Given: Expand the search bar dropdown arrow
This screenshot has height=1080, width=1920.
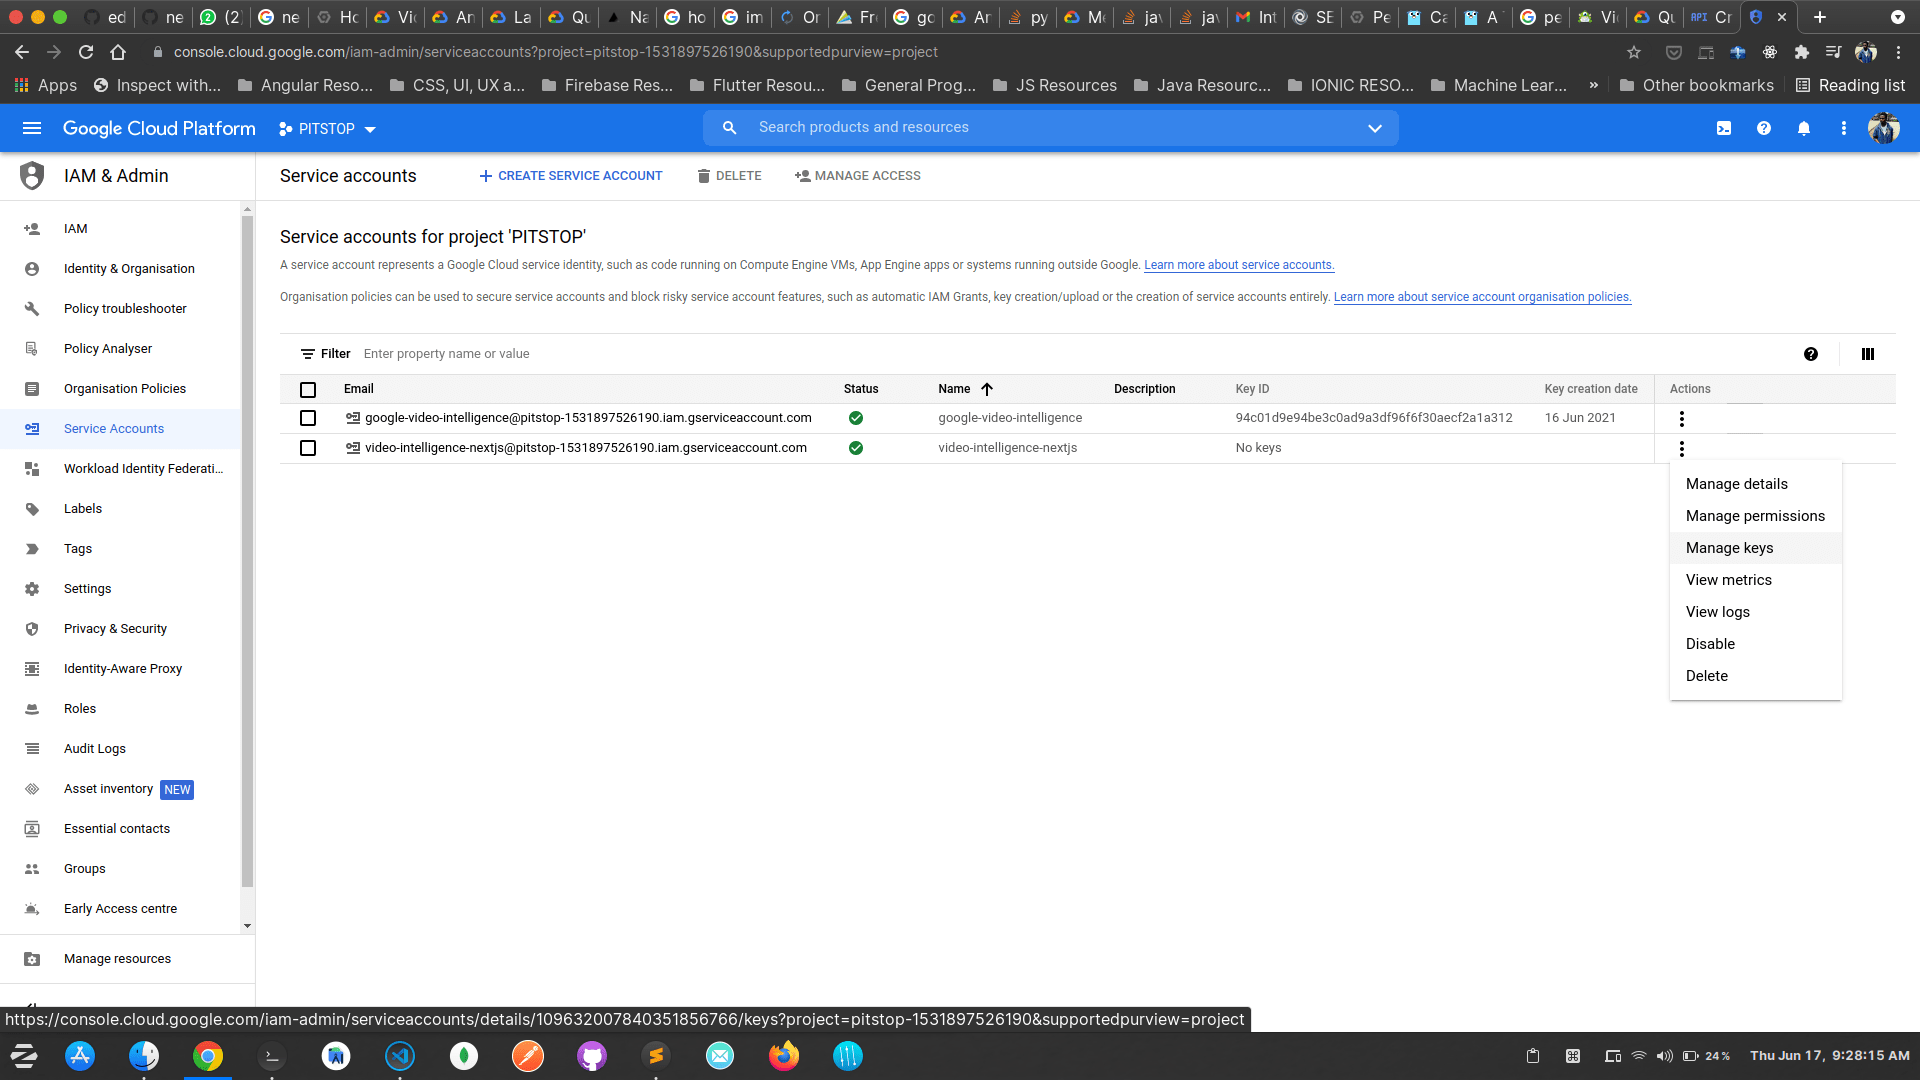Looking at the screenshot, I should (1375, 128).
